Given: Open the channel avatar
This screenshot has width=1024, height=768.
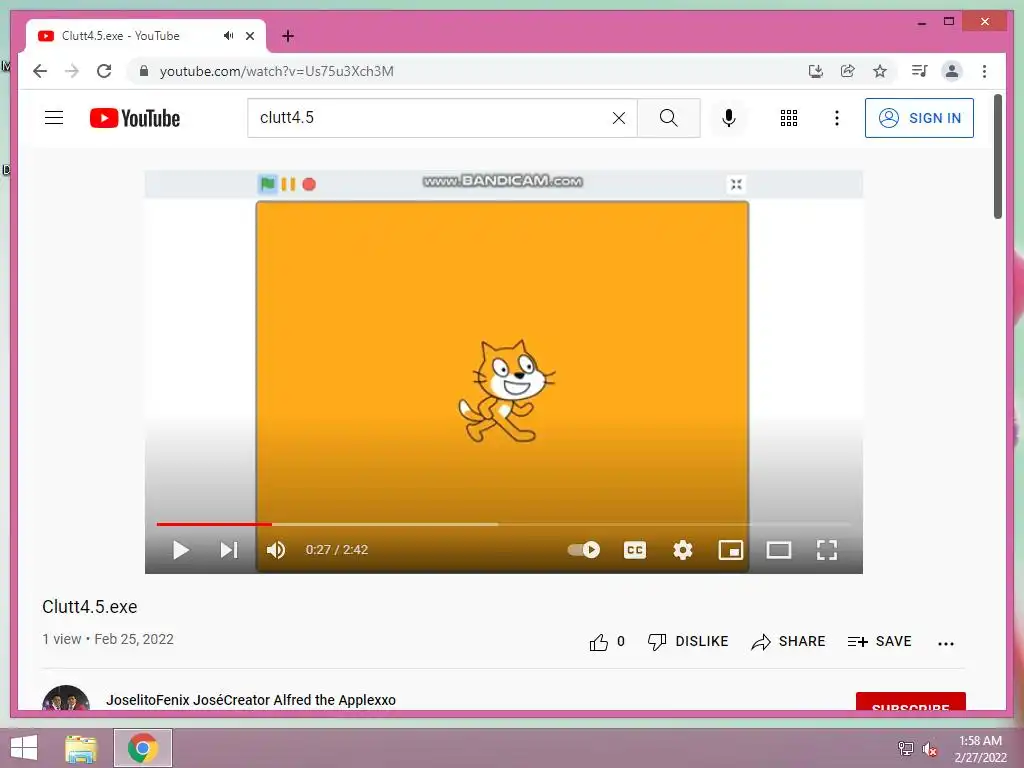Looking at the screenshot, I should [x=66, y=698].
